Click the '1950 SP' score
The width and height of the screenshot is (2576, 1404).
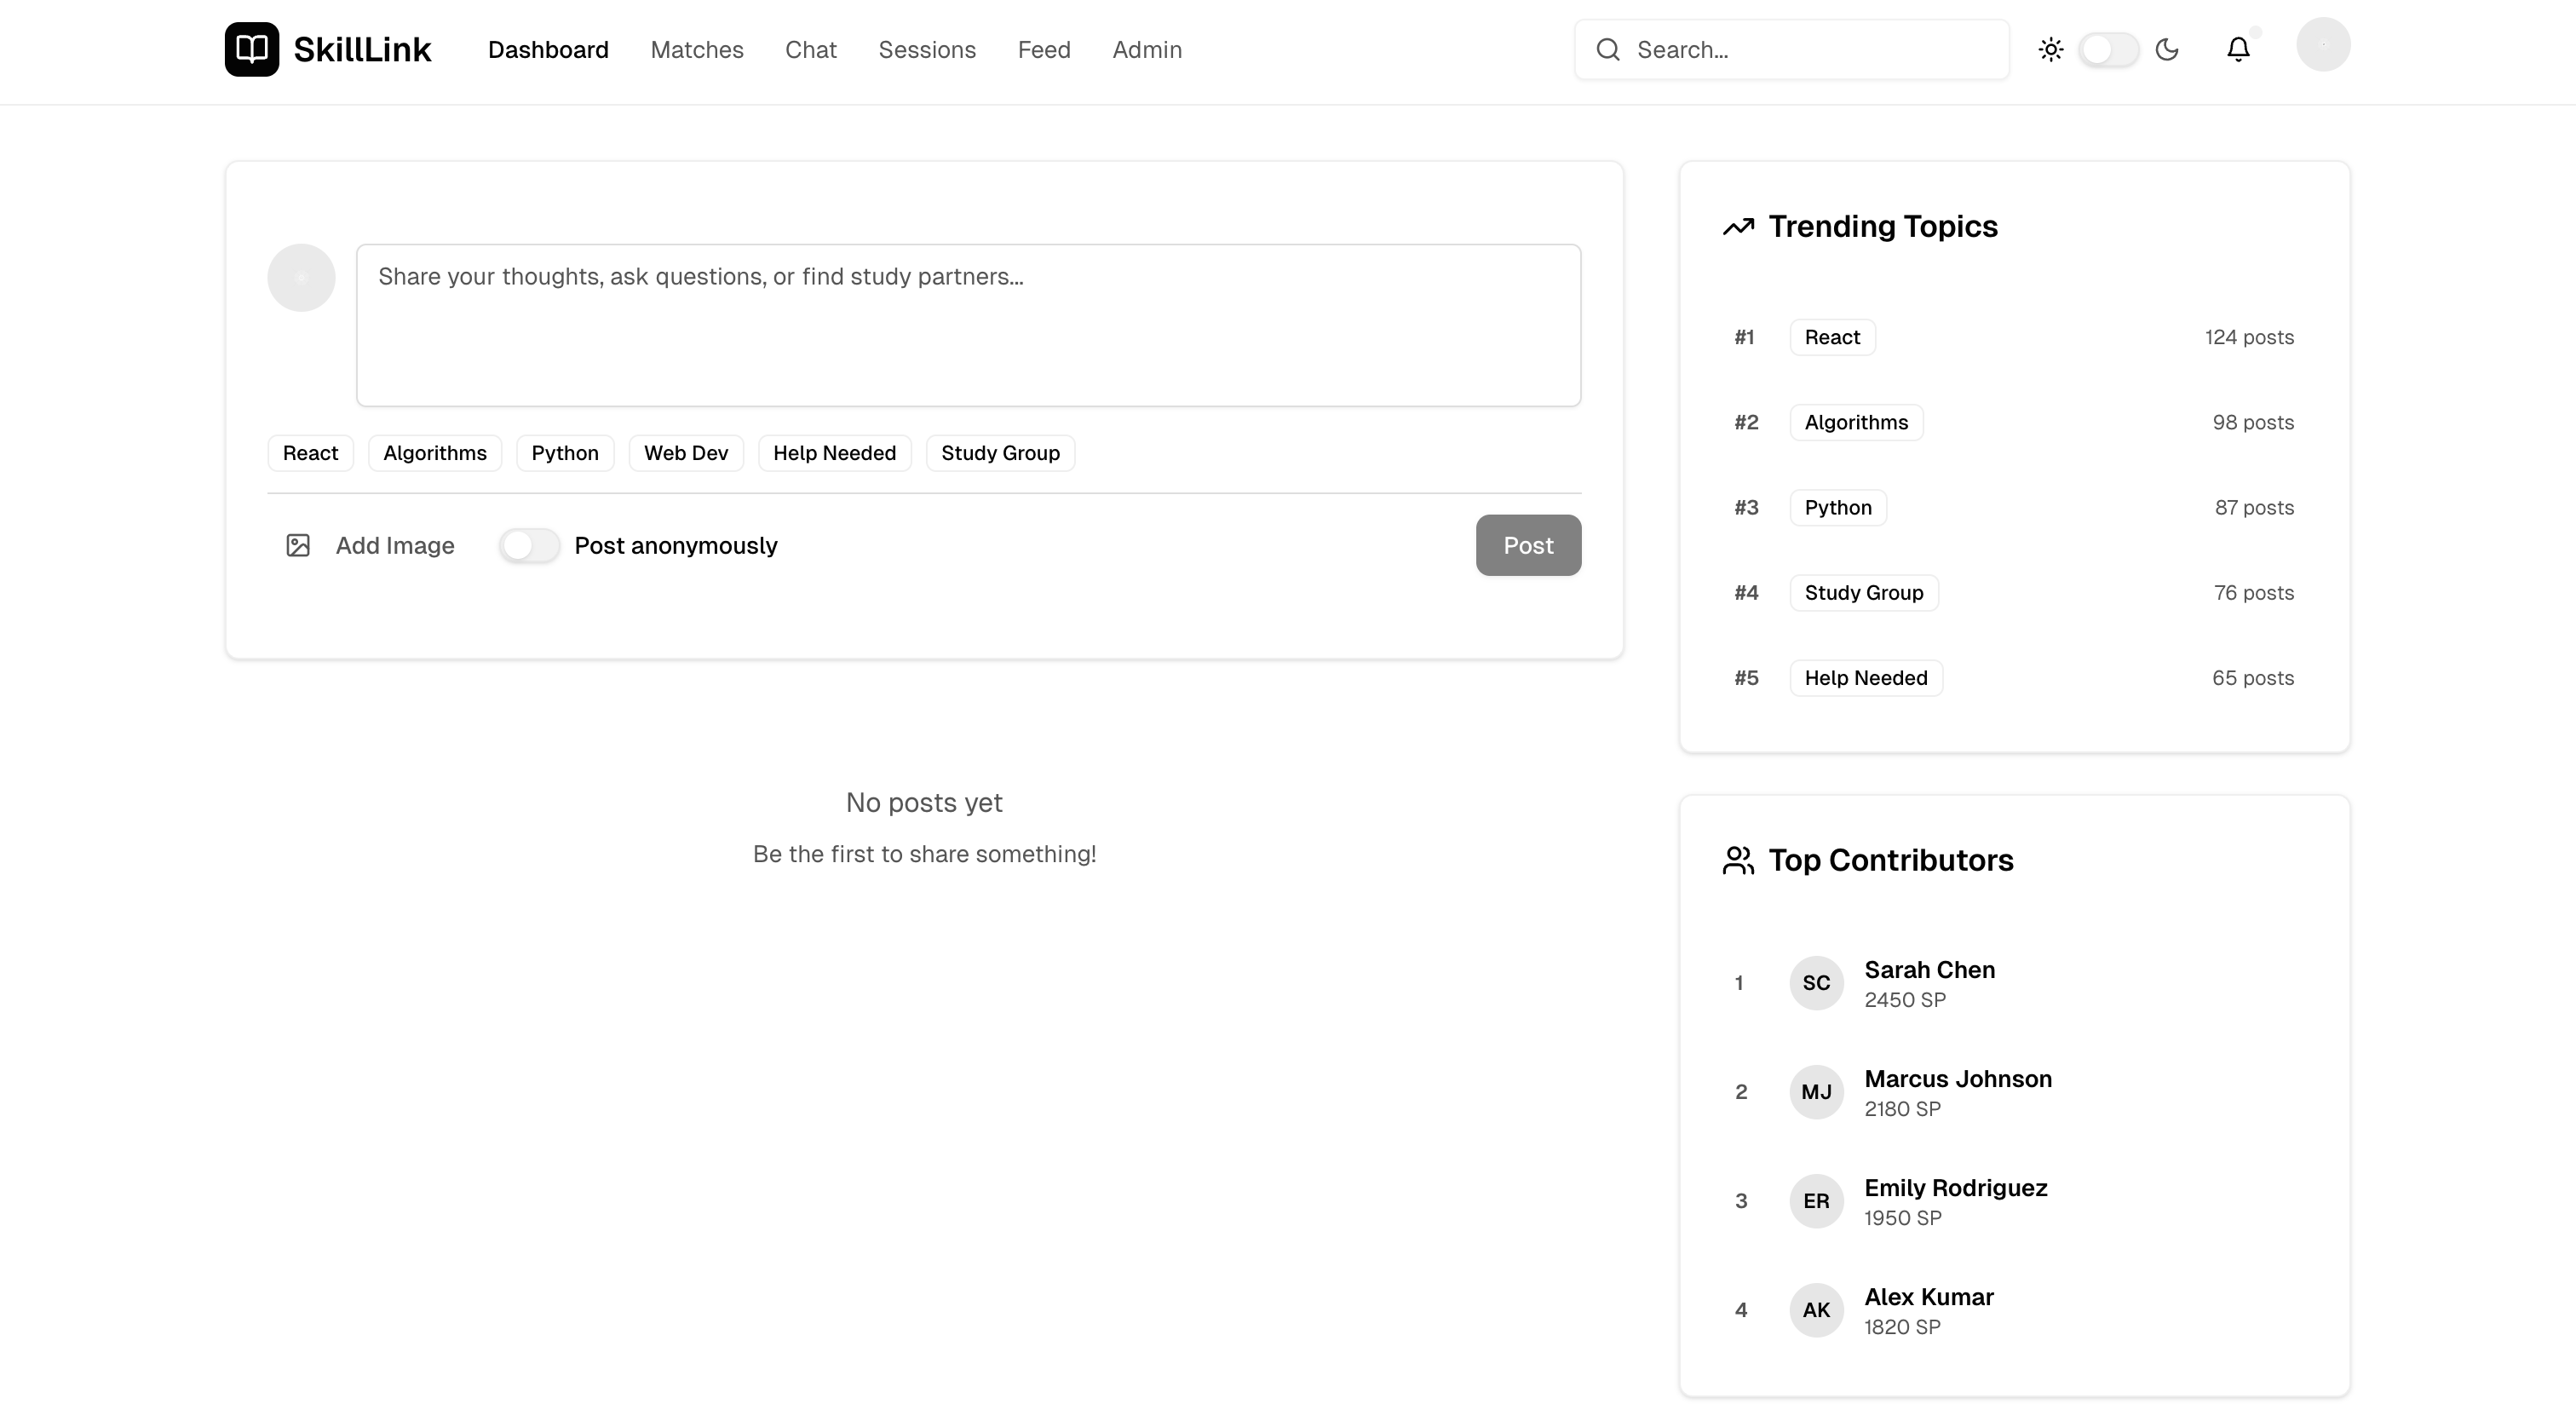[x=1903, y=1218]
